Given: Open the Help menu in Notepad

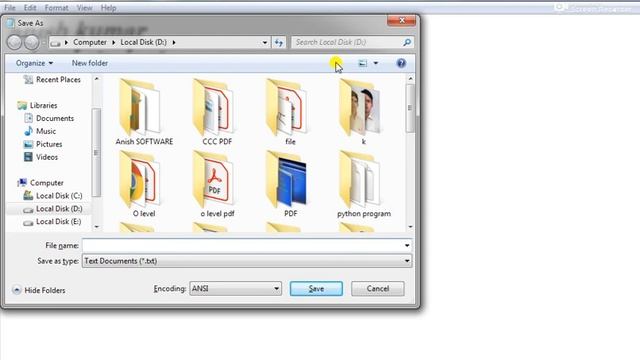Looking at the screenshot, I should [x=109, y=8].
